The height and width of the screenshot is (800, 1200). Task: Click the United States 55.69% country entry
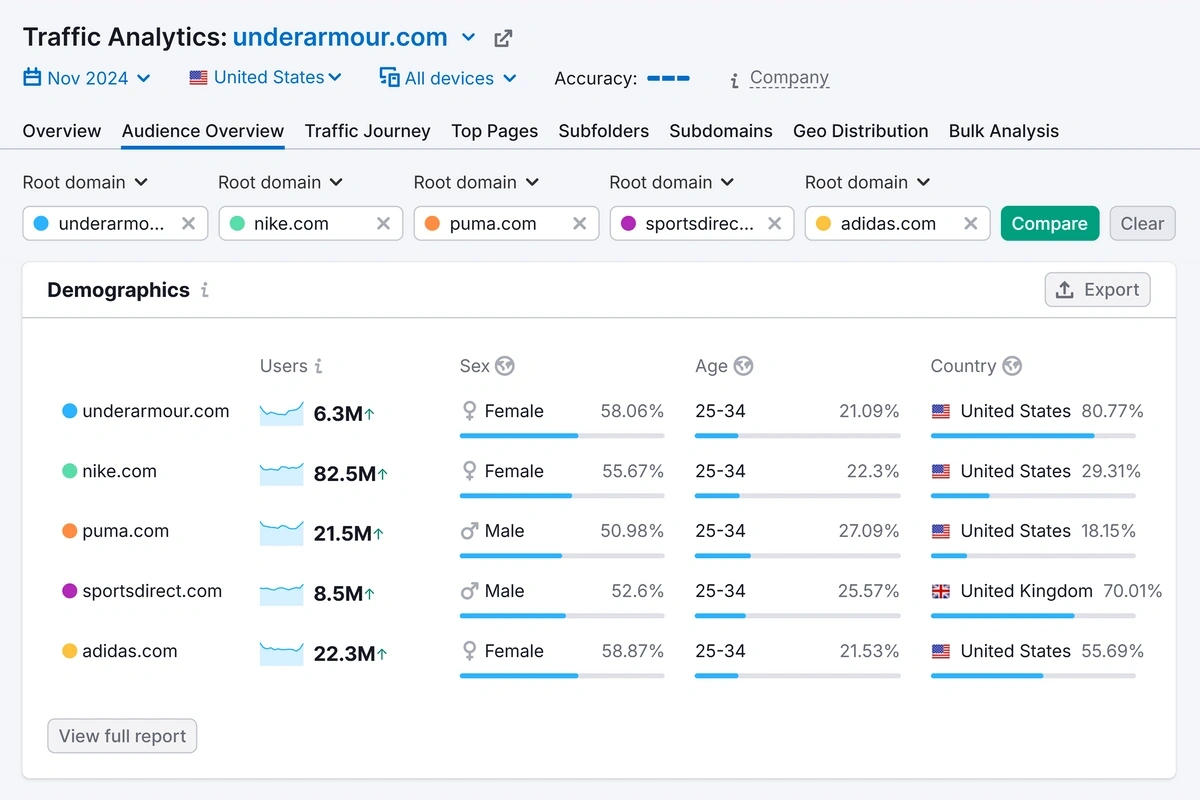[1037, 651]
